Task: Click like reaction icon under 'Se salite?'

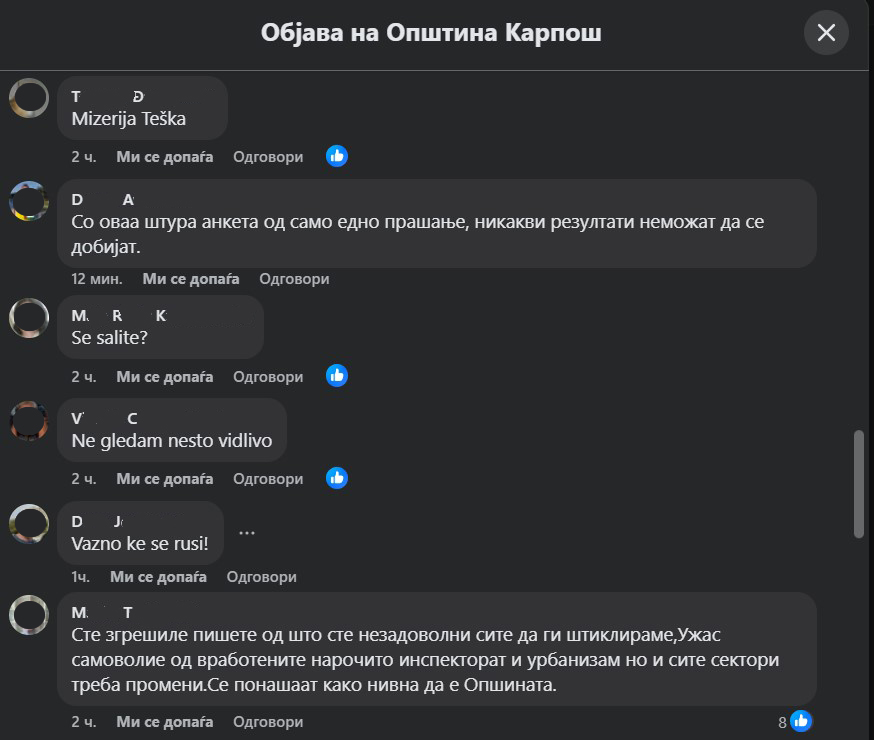Action: (337, 376)
